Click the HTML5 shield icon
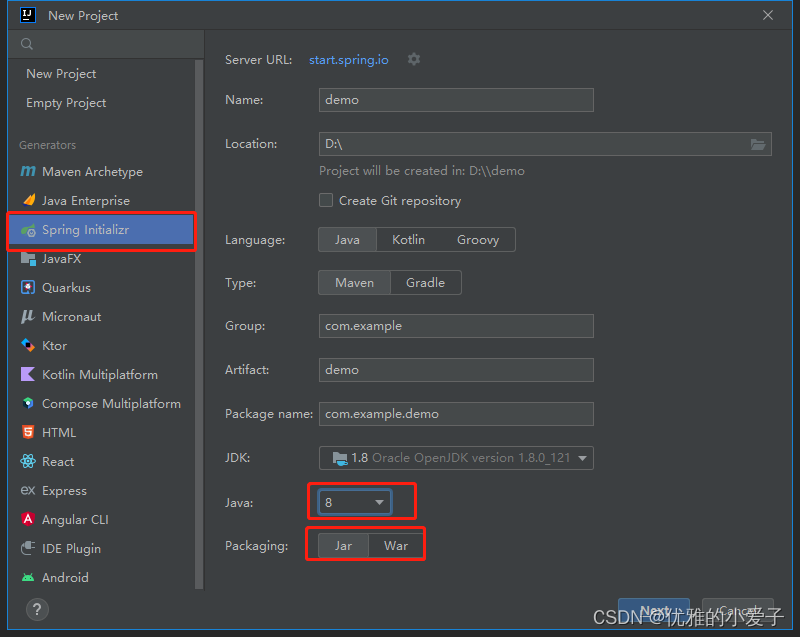The width and height of the screenshot is (800, 637). click(28, 432)
